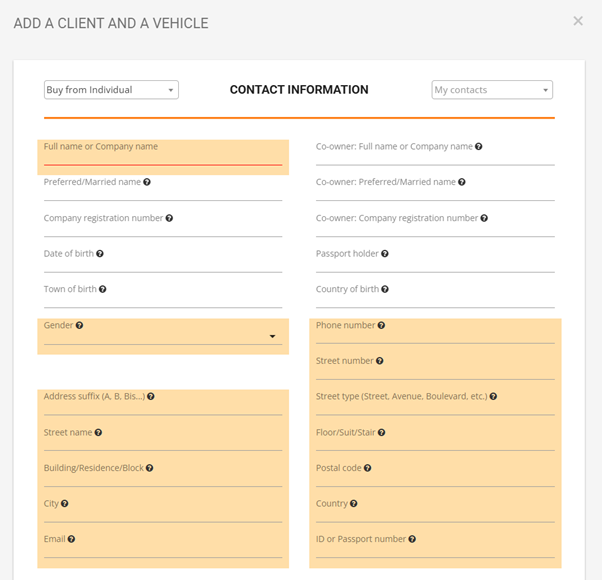Open the Gender selection dropdown

point(163,337)
